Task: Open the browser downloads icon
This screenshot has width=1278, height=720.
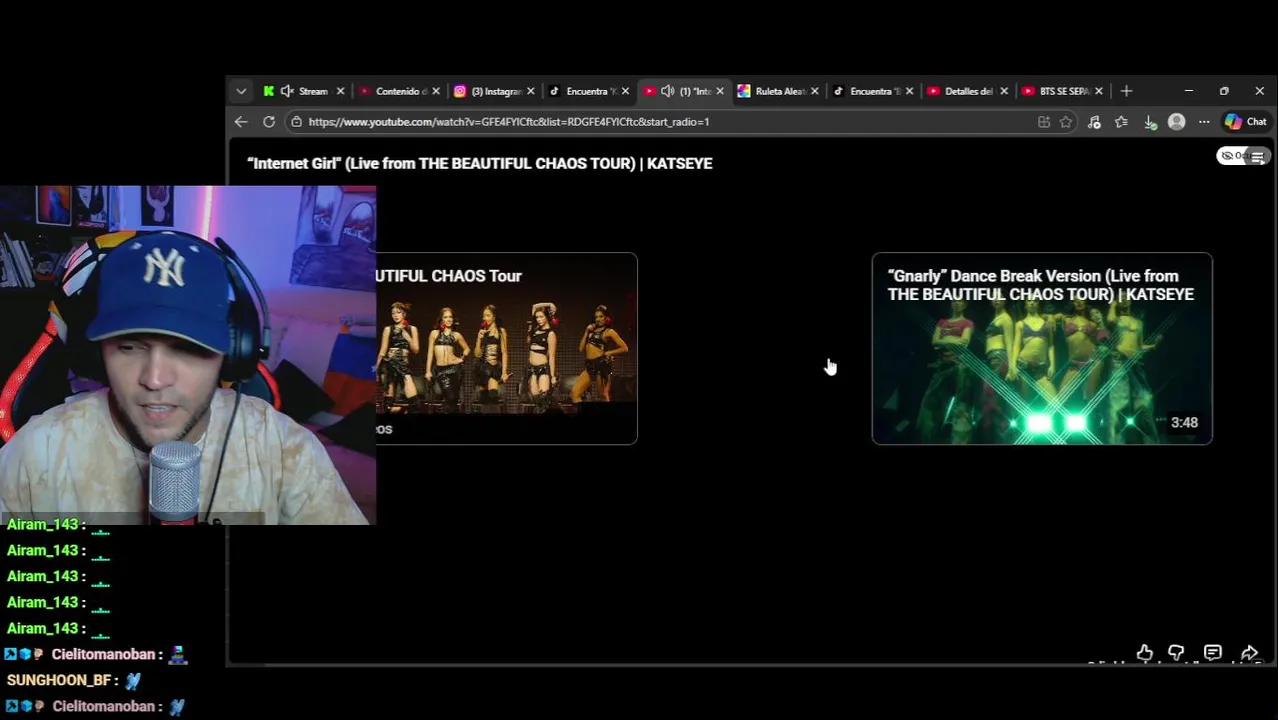Action: click(1150, 121)
